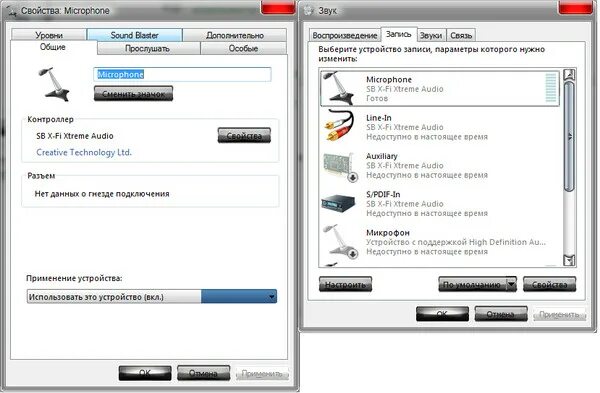Image resolution: width=600 pixels, height=393 pixels.
Task: Open the Sound Blaster tab
Action: pyautogui.click(x=134, y=35)
